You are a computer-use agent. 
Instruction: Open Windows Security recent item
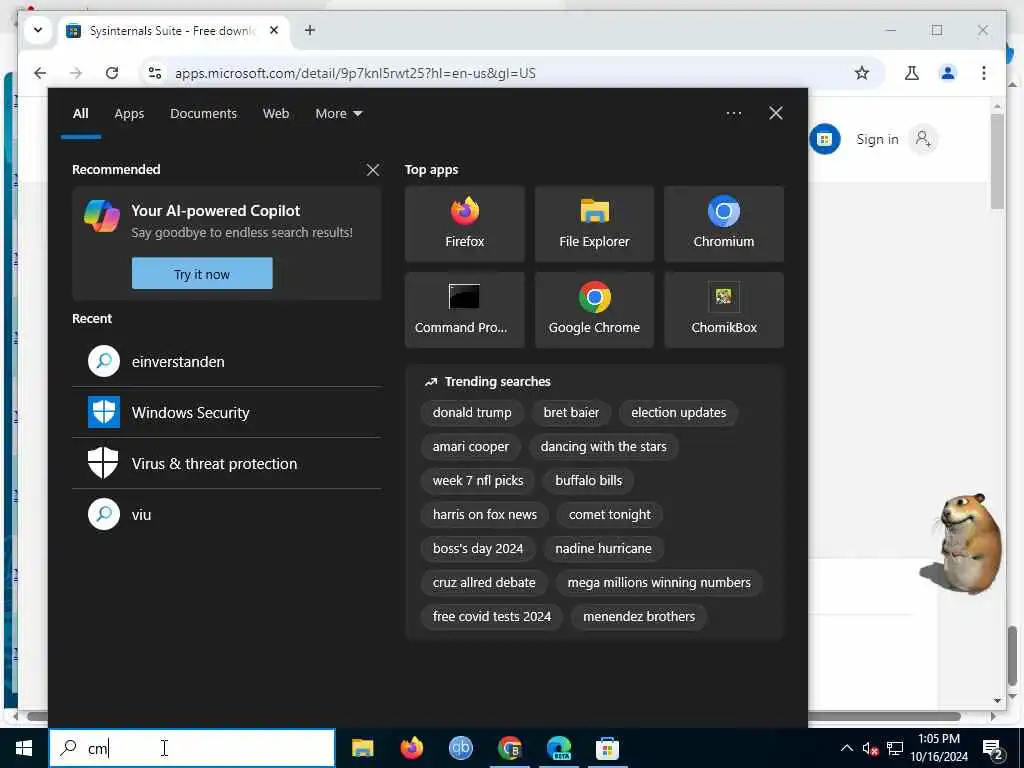[x=227, y=413]
